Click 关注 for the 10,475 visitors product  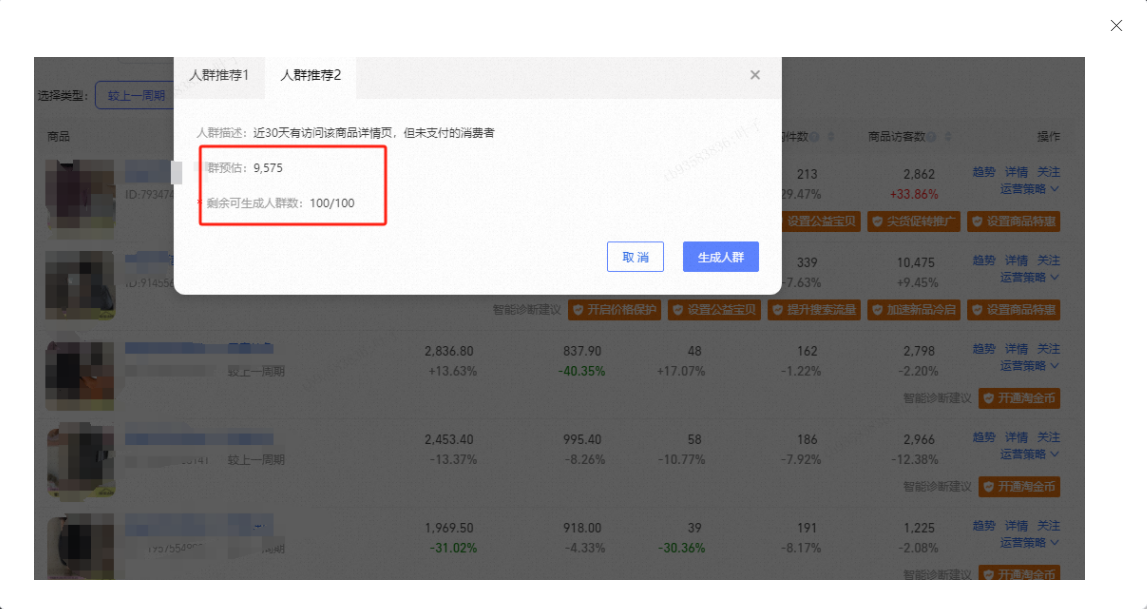(x=1048, y=260)
